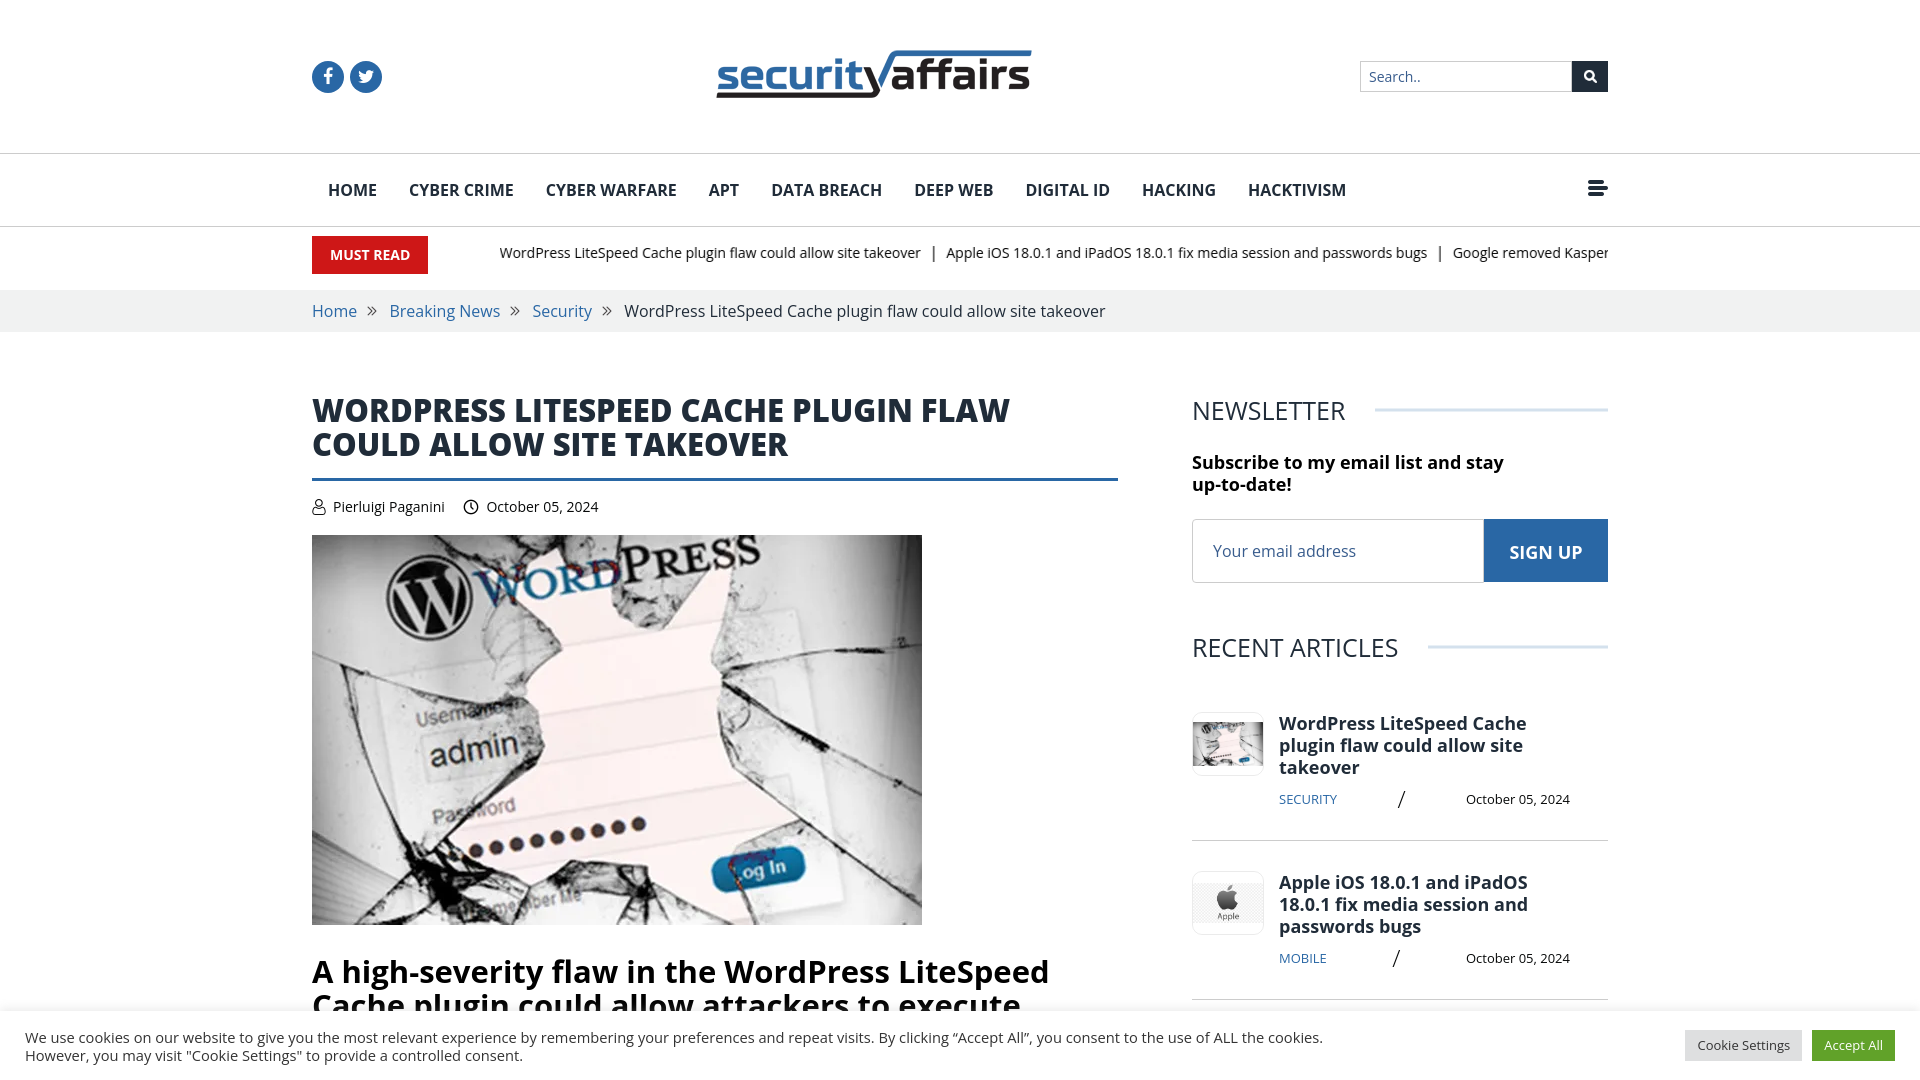Click the Search magnifier icon
Image resolution: width=1920 pixels, height=1080 pixels.
[x=1590, y=75]
